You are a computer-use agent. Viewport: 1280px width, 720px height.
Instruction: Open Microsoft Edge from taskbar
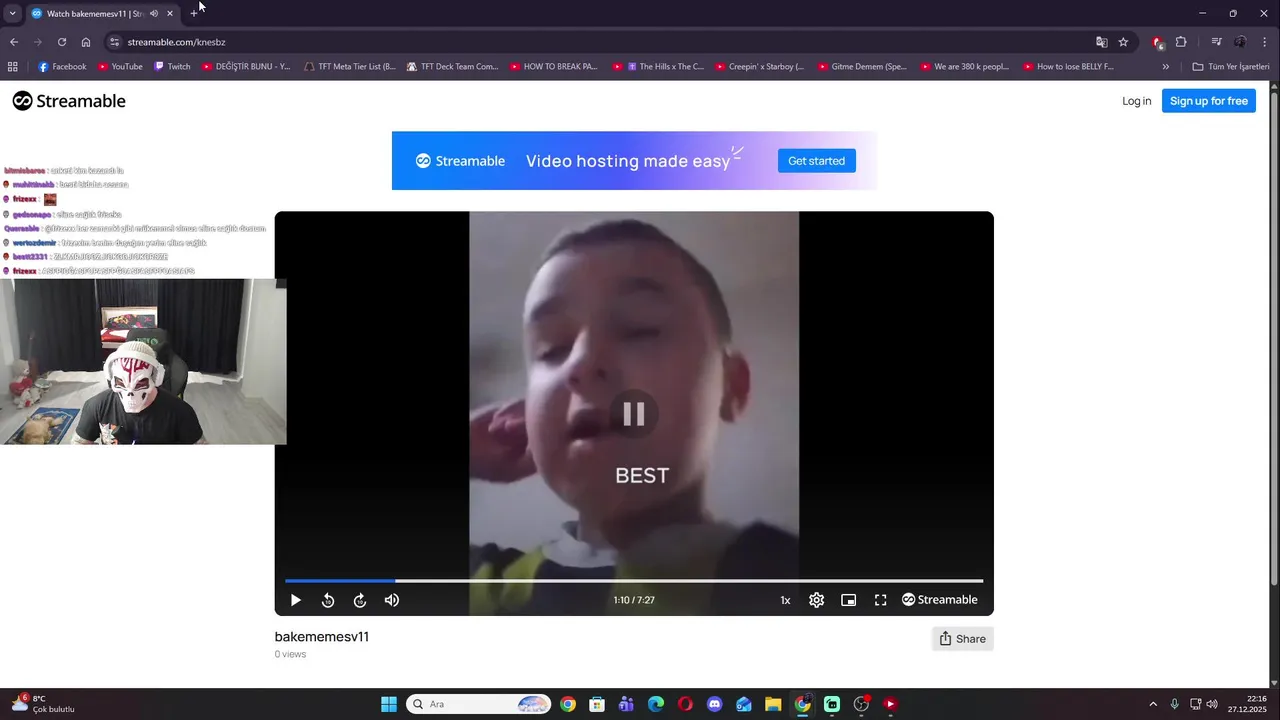pyautogui.click(x=656, y=704)
